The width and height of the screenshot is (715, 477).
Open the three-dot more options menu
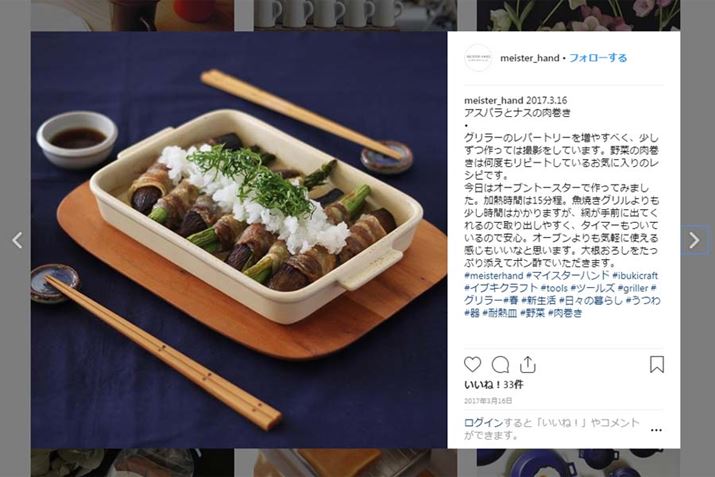[x=656, y=430]
